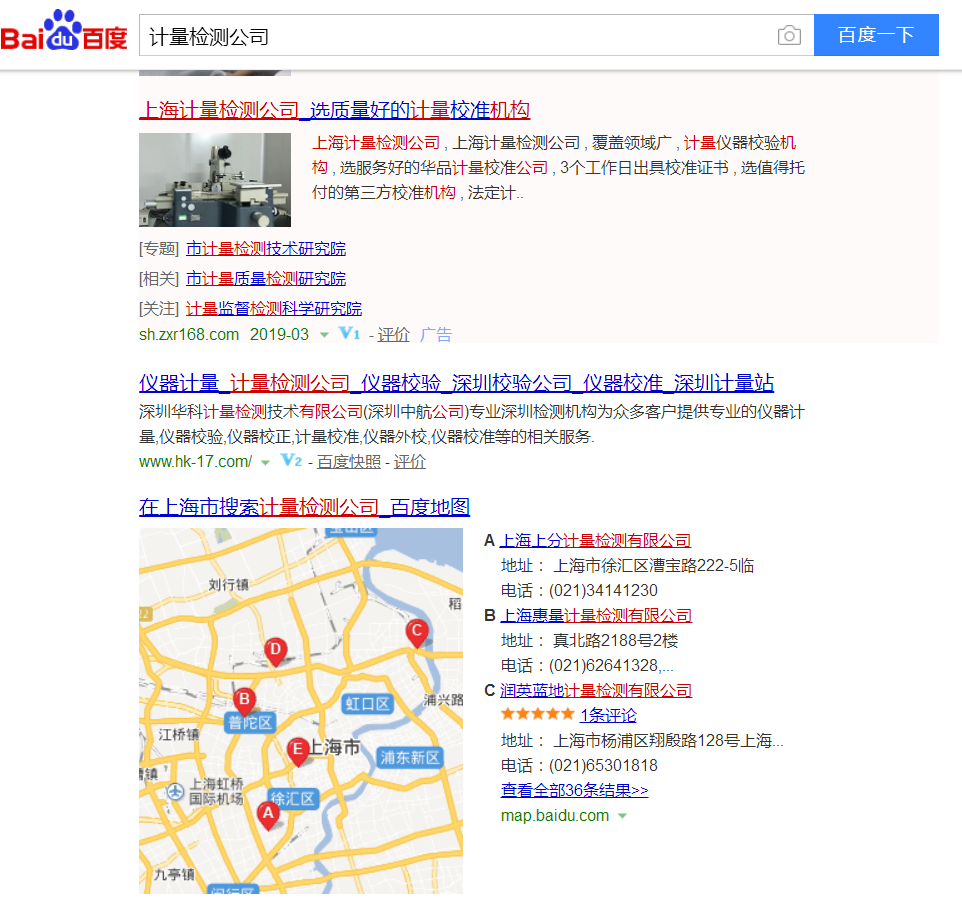962x909 pixels.
Task: Open the 1条评论 review link
Action: 609,715
